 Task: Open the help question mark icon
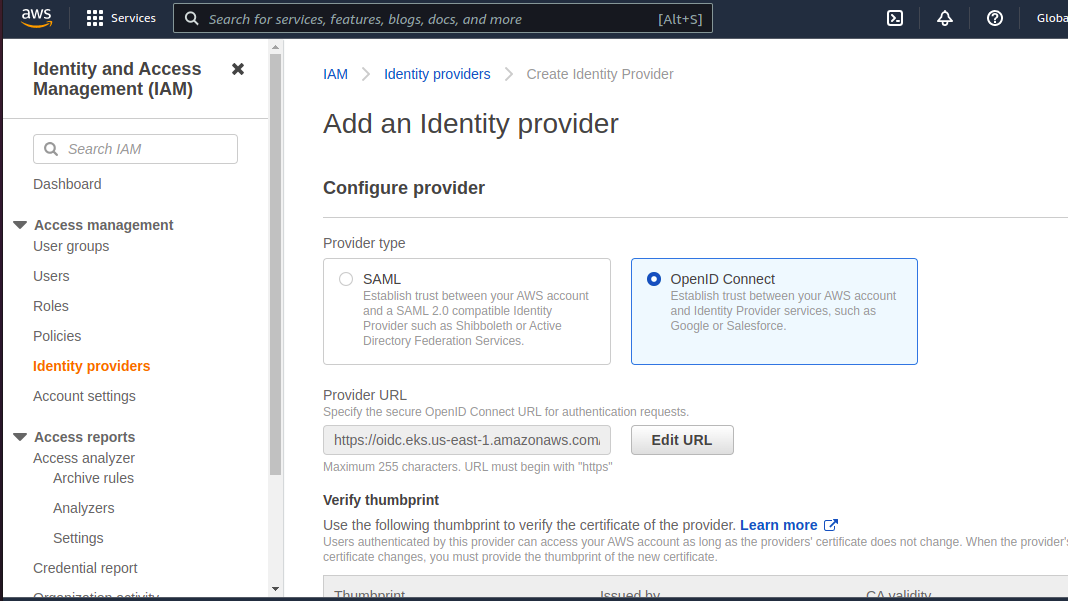click(994, 18)
